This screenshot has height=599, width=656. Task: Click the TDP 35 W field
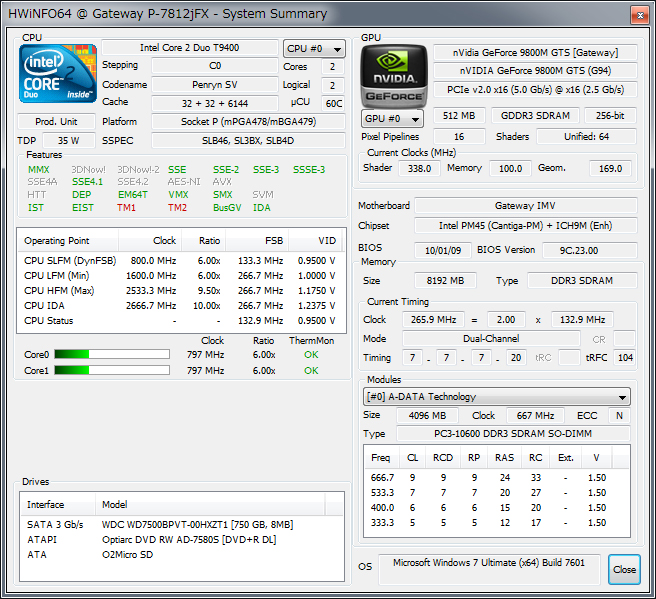[69, 141]
